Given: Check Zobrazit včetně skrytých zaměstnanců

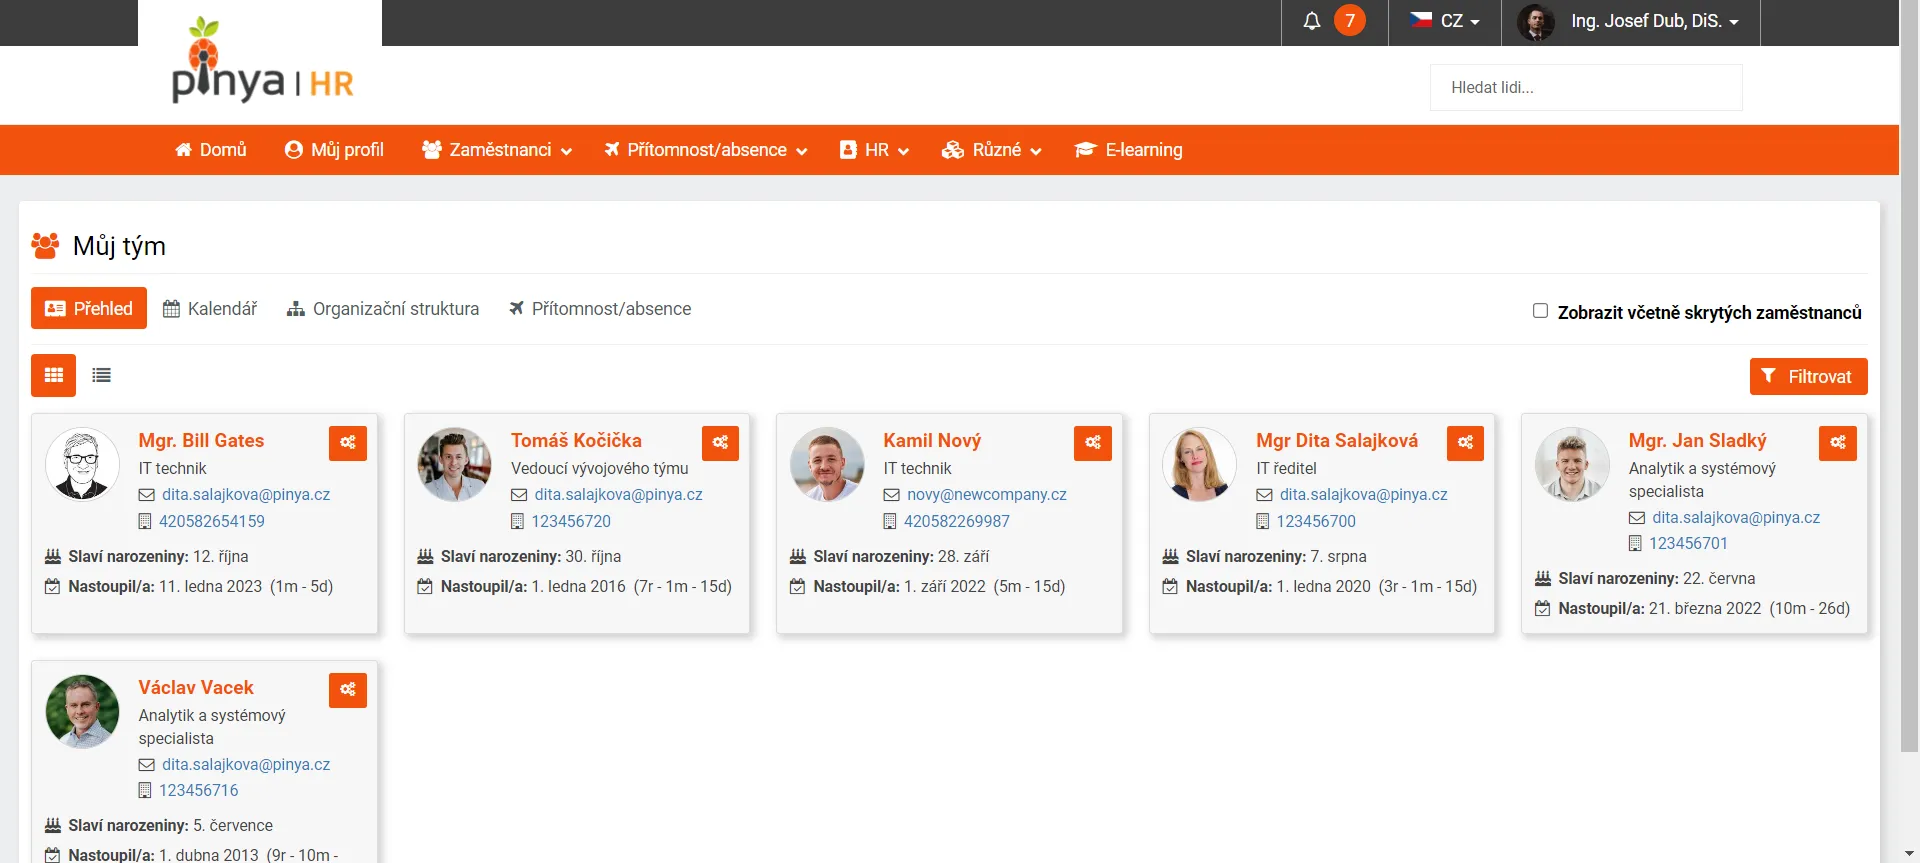Looking at the screenshot, I should 1540,311.
